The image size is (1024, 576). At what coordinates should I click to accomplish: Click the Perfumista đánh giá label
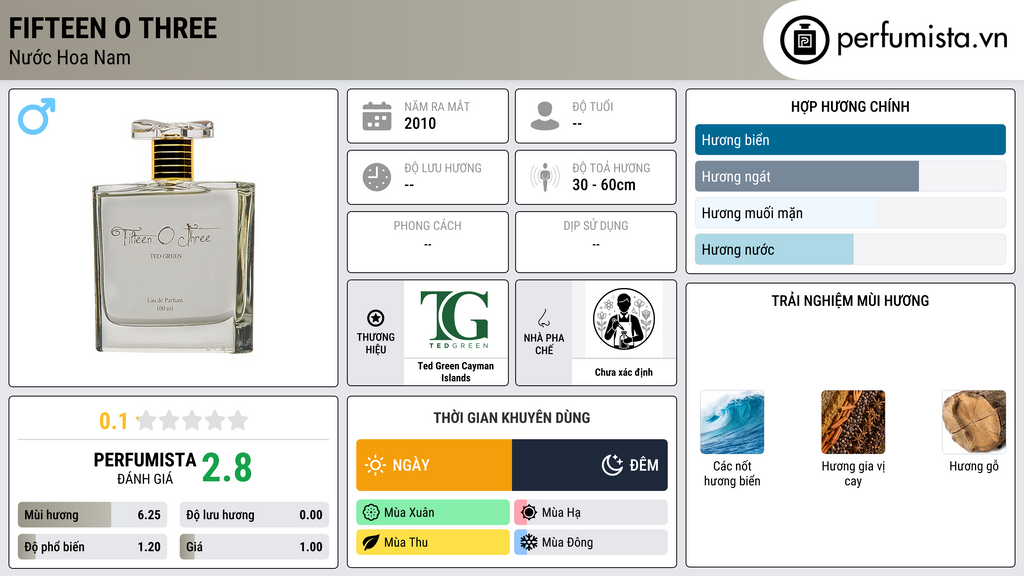(x=144, y=468)
